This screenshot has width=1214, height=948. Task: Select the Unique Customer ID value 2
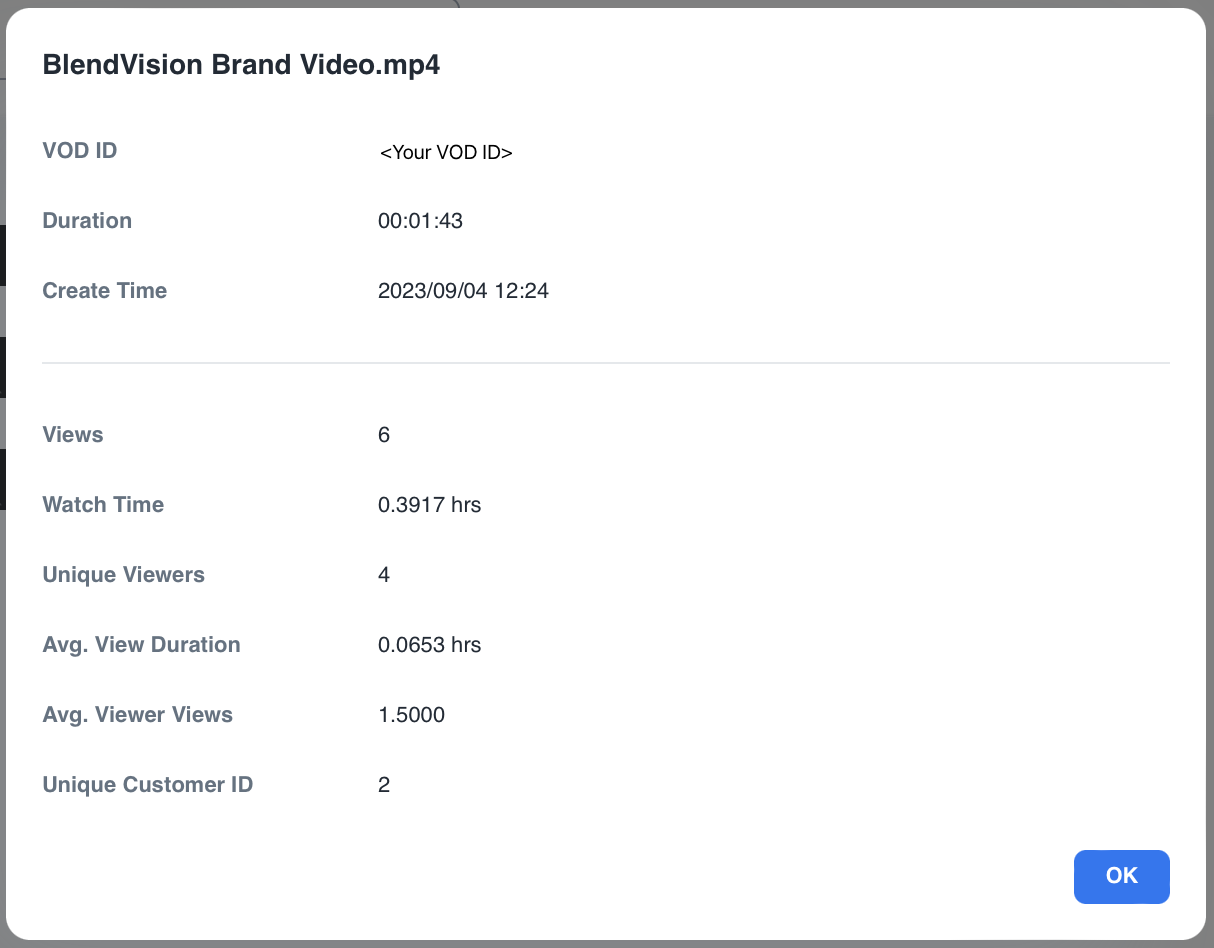[x=384, y=785]
